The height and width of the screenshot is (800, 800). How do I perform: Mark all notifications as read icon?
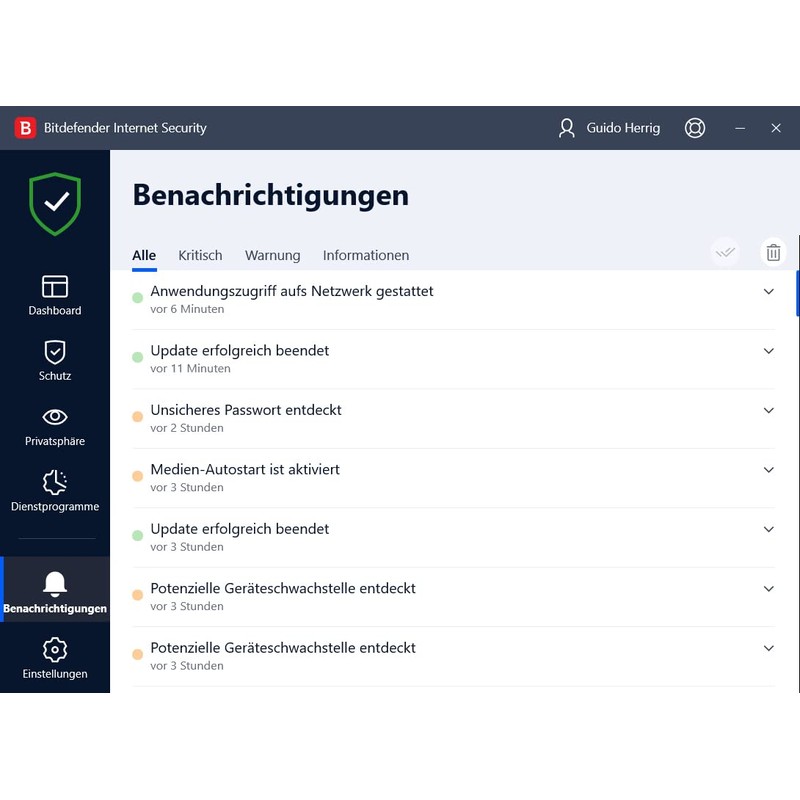click(x=726, y=253)
